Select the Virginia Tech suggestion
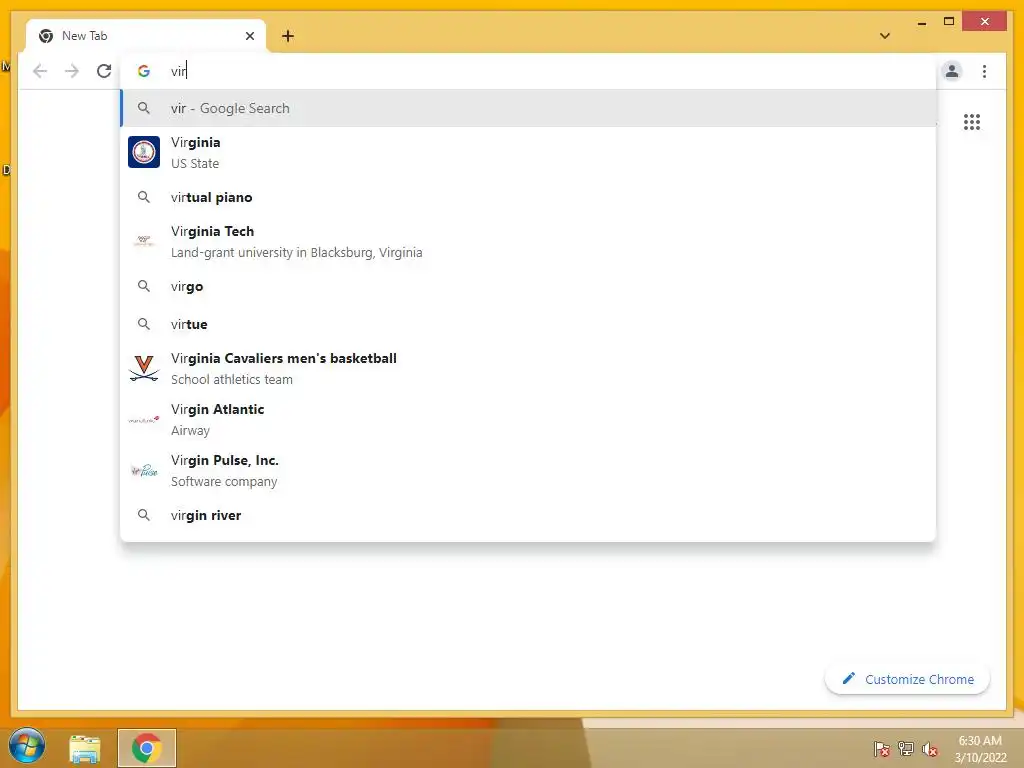This screenshot has width=1024, height=768. [x=528, y=242]
